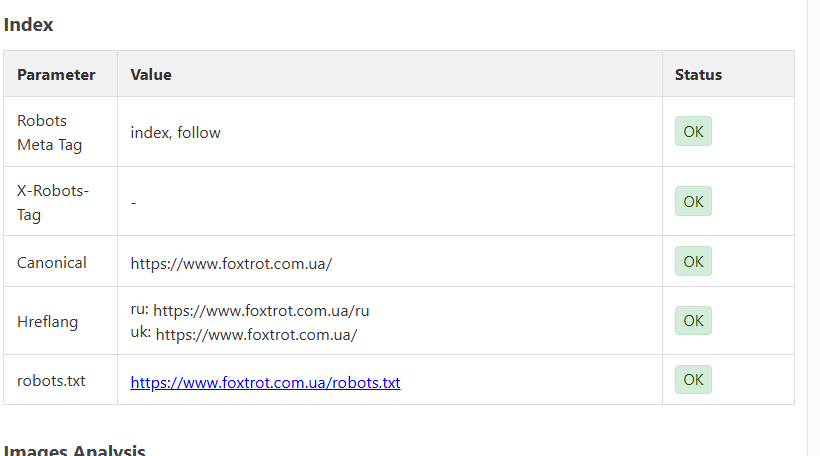Click the vertical scrollbar track on right
Viewport: 820px width, 456px height.
[814, 228]
